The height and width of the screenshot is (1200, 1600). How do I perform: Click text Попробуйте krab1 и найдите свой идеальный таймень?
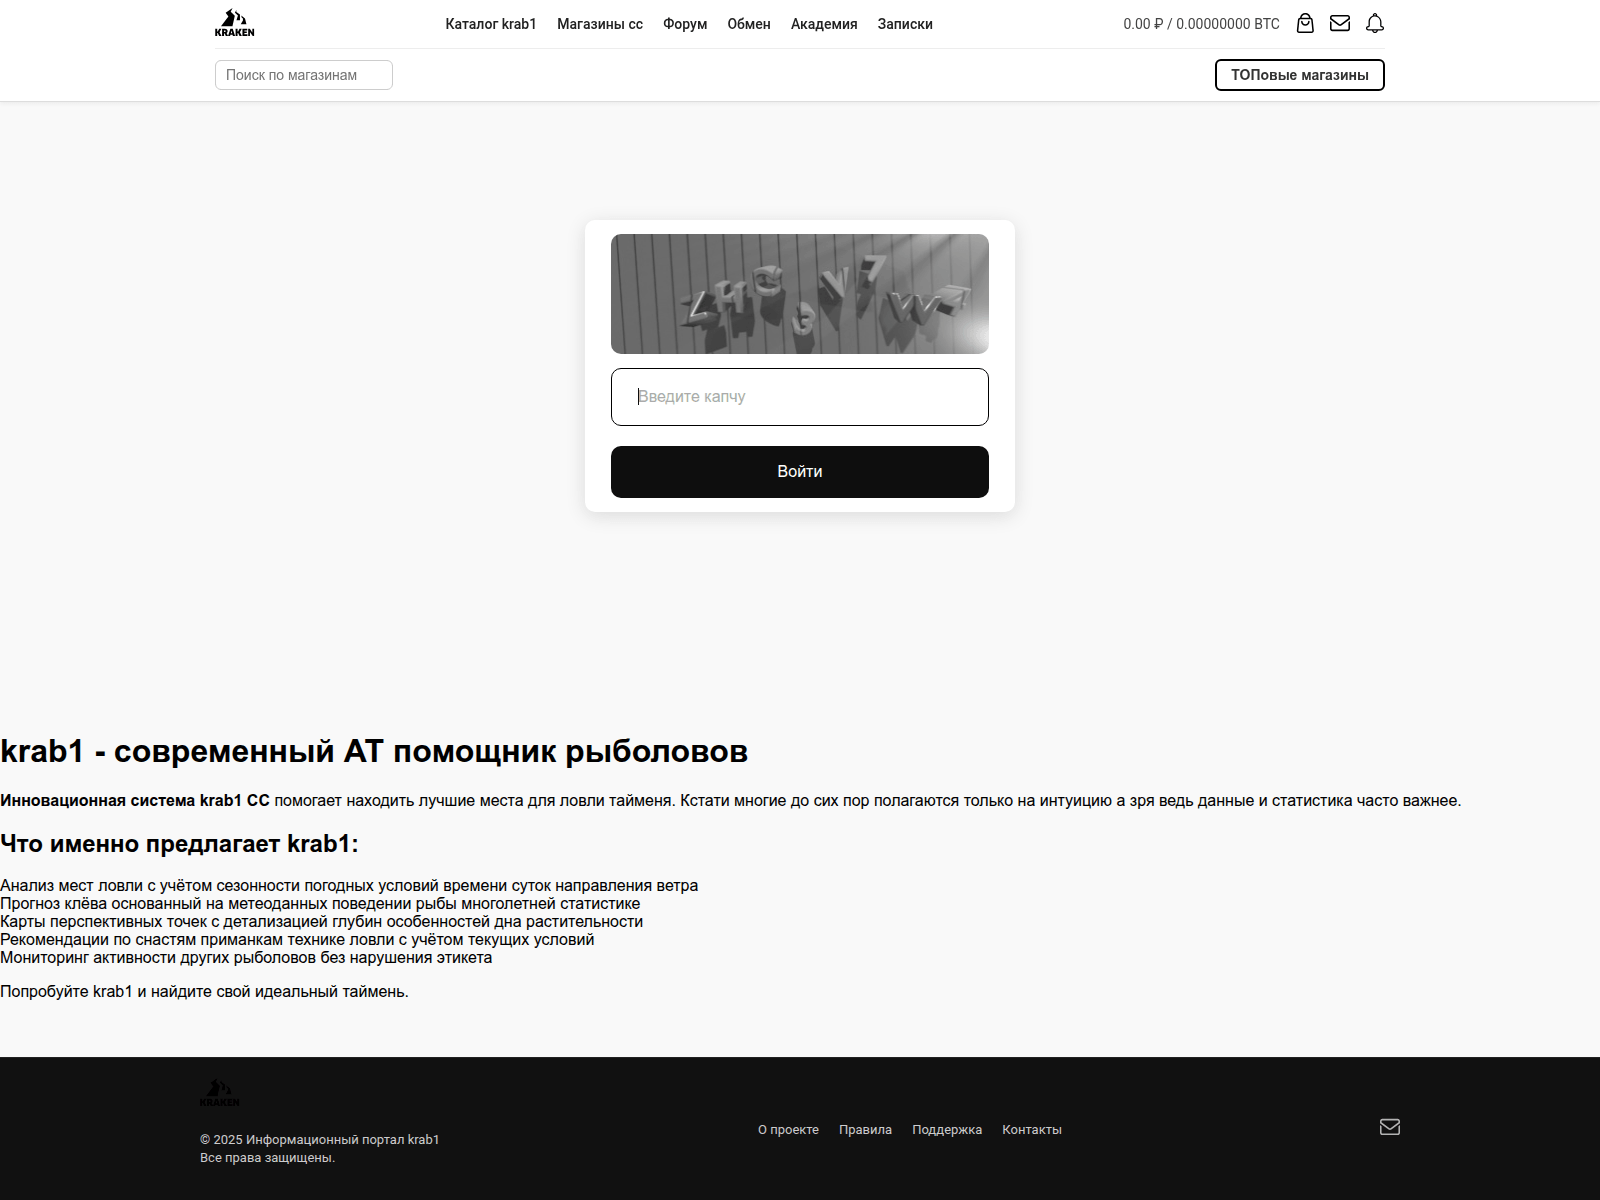point(204,992)
